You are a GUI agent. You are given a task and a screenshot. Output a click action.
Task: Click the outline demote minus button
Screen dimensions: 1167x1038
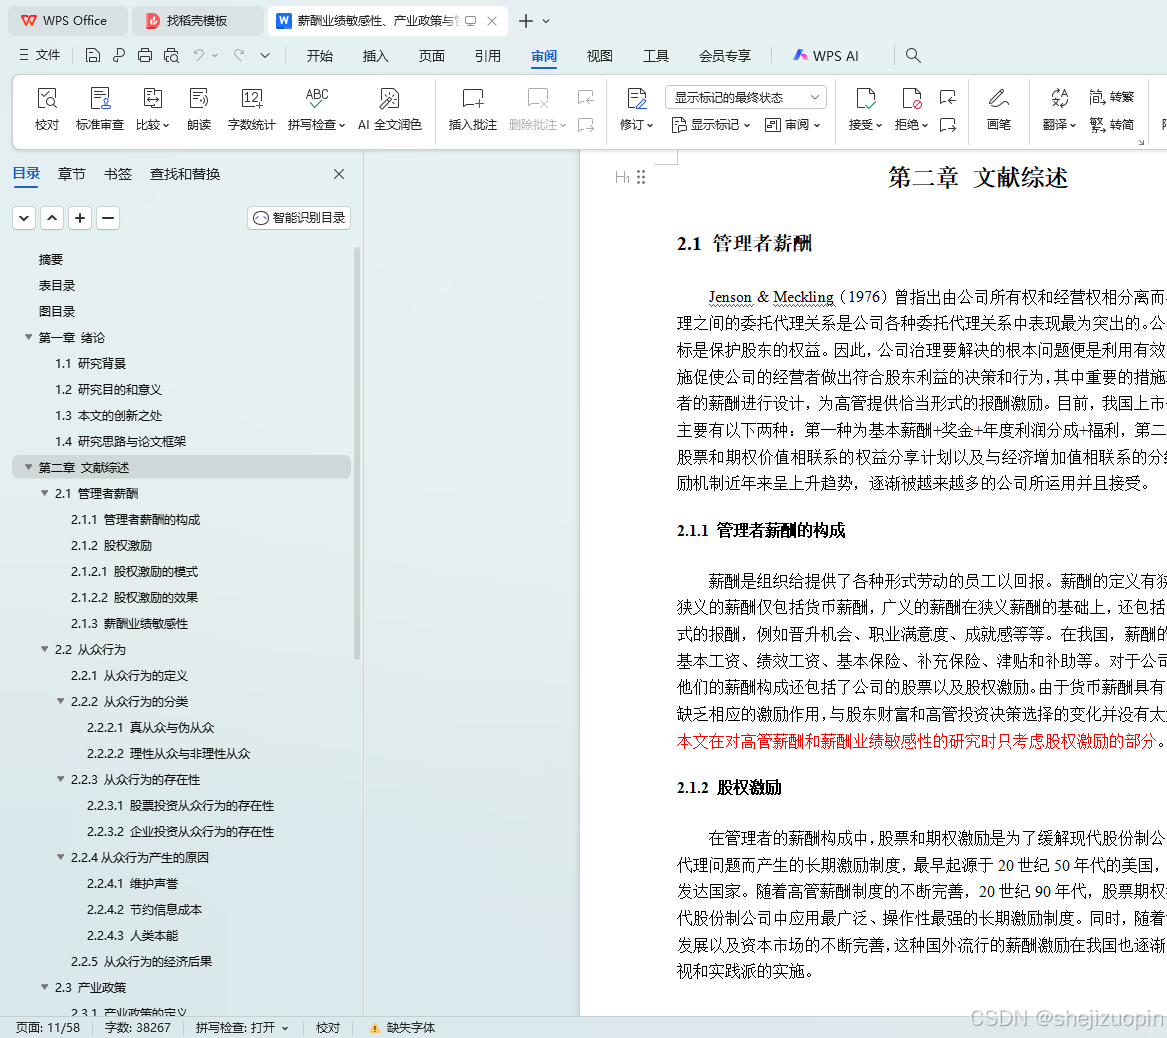(x=108, y=218)
